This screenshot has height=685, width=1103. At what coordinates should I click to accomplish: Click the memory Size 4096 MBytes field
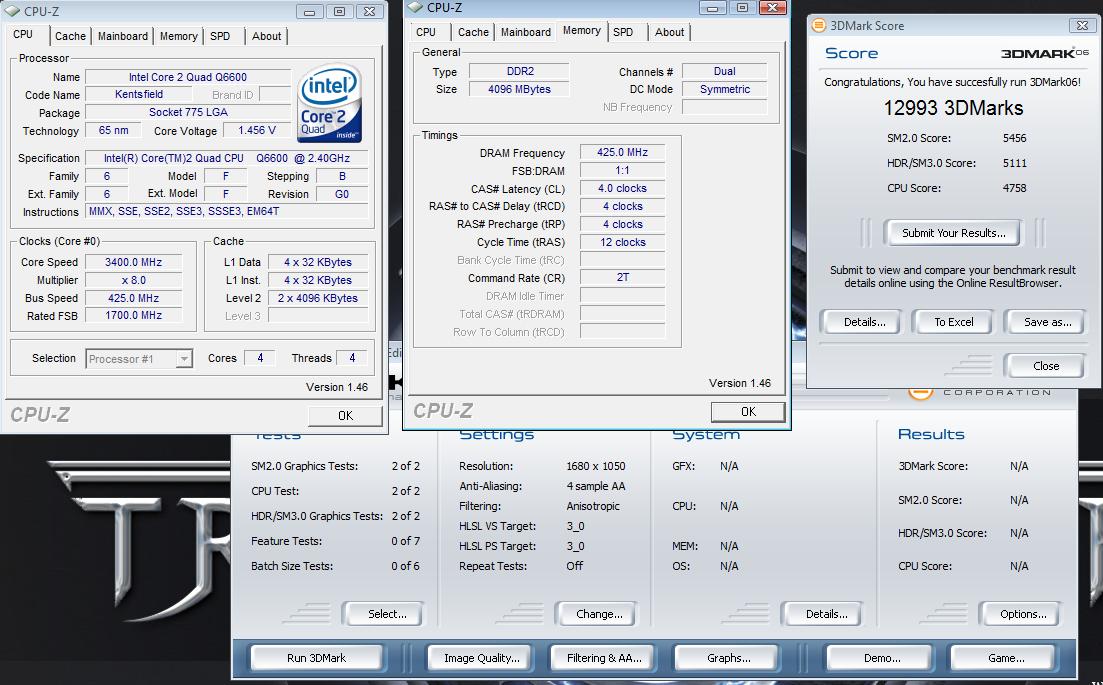519,89
